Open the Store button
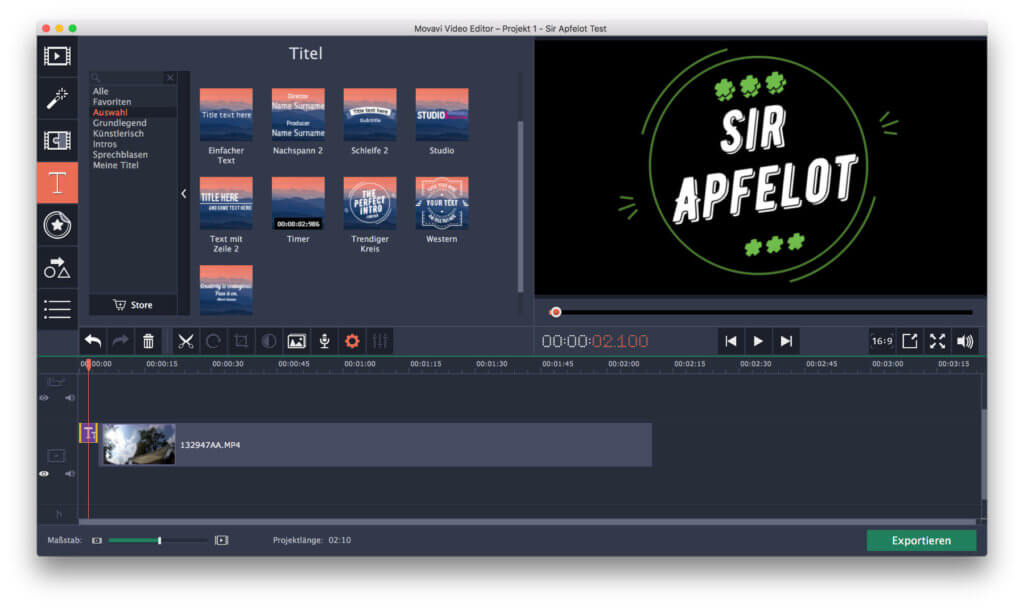This screenshot has width=1024, height=609. pos(133,305)
